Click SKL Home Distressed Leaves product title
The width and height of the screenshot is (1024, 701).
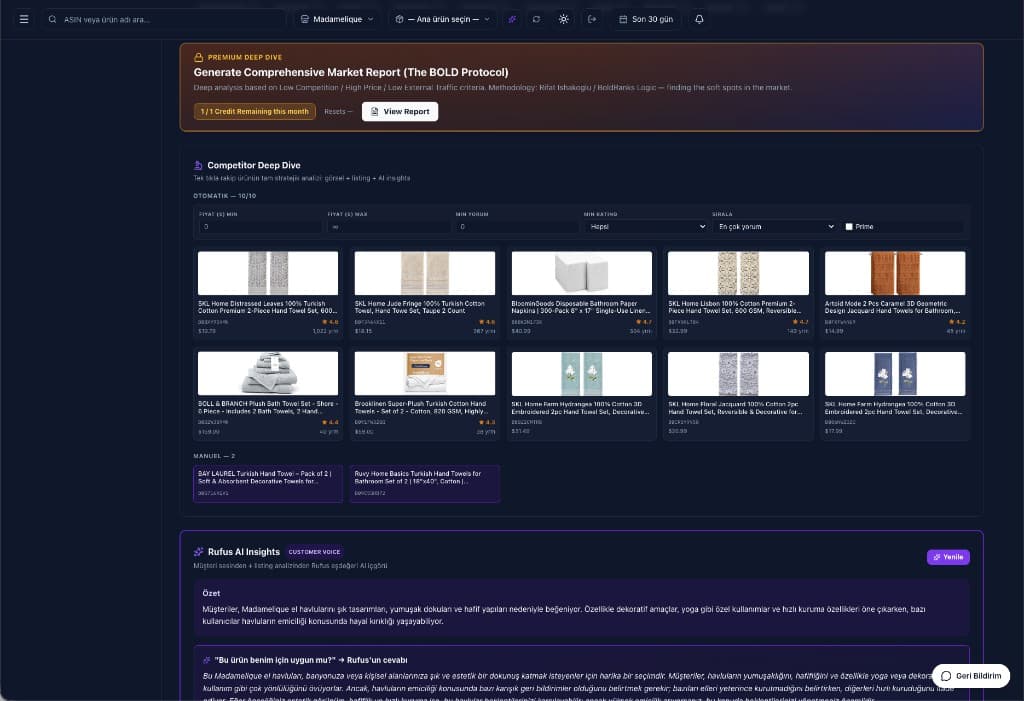coord(268,307)
